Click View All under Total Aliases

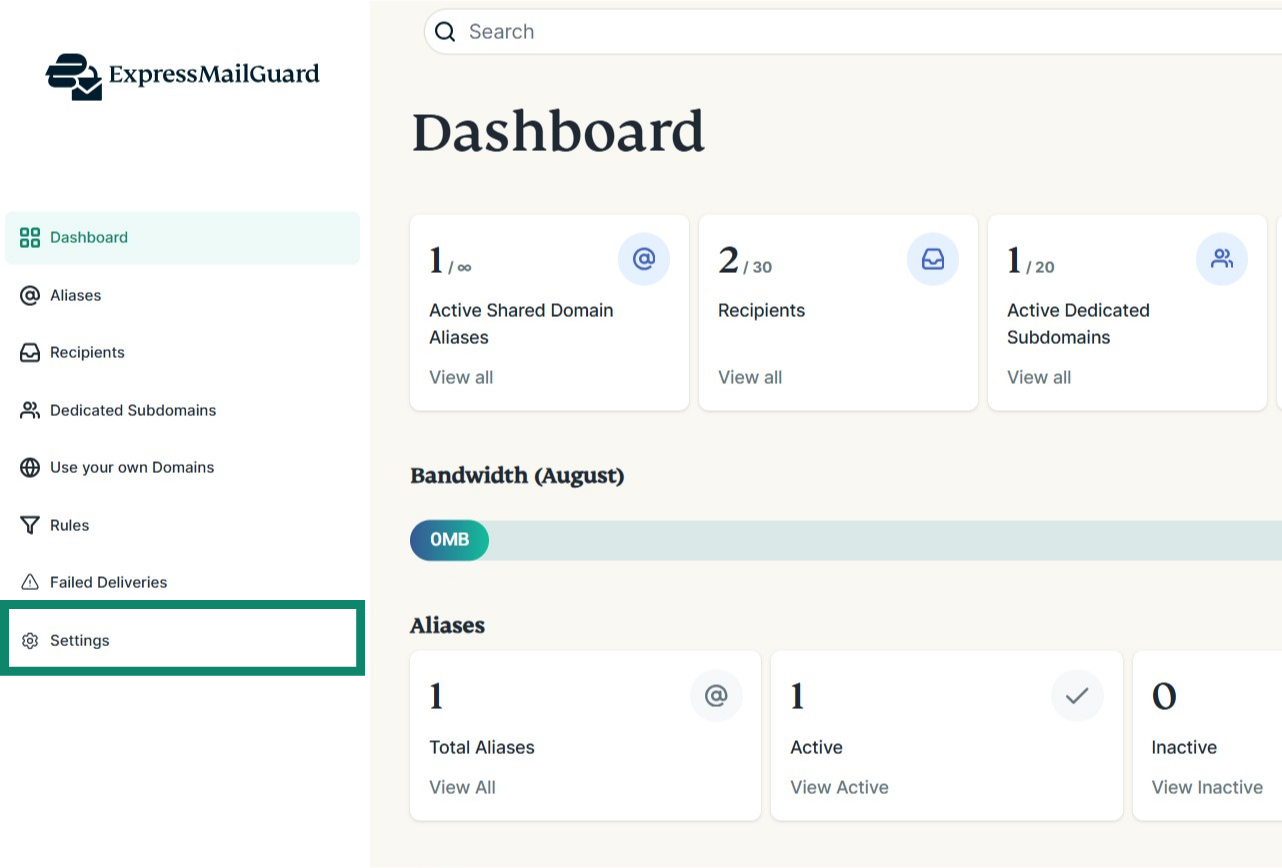(x=462, y=787)
